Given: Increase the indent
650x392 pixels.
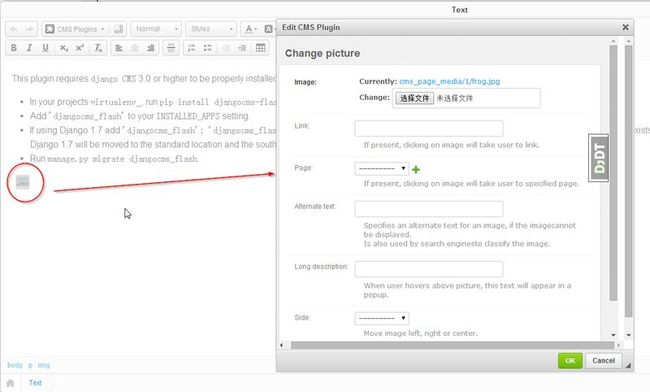Looking at the screenshot, I should (242, 48).
